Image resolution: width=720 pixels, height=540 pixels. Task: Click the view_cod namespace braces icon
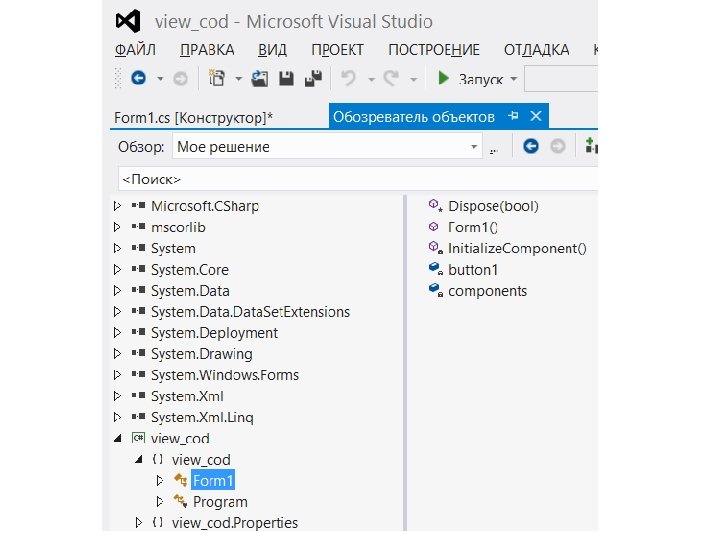tap(158, 459)
